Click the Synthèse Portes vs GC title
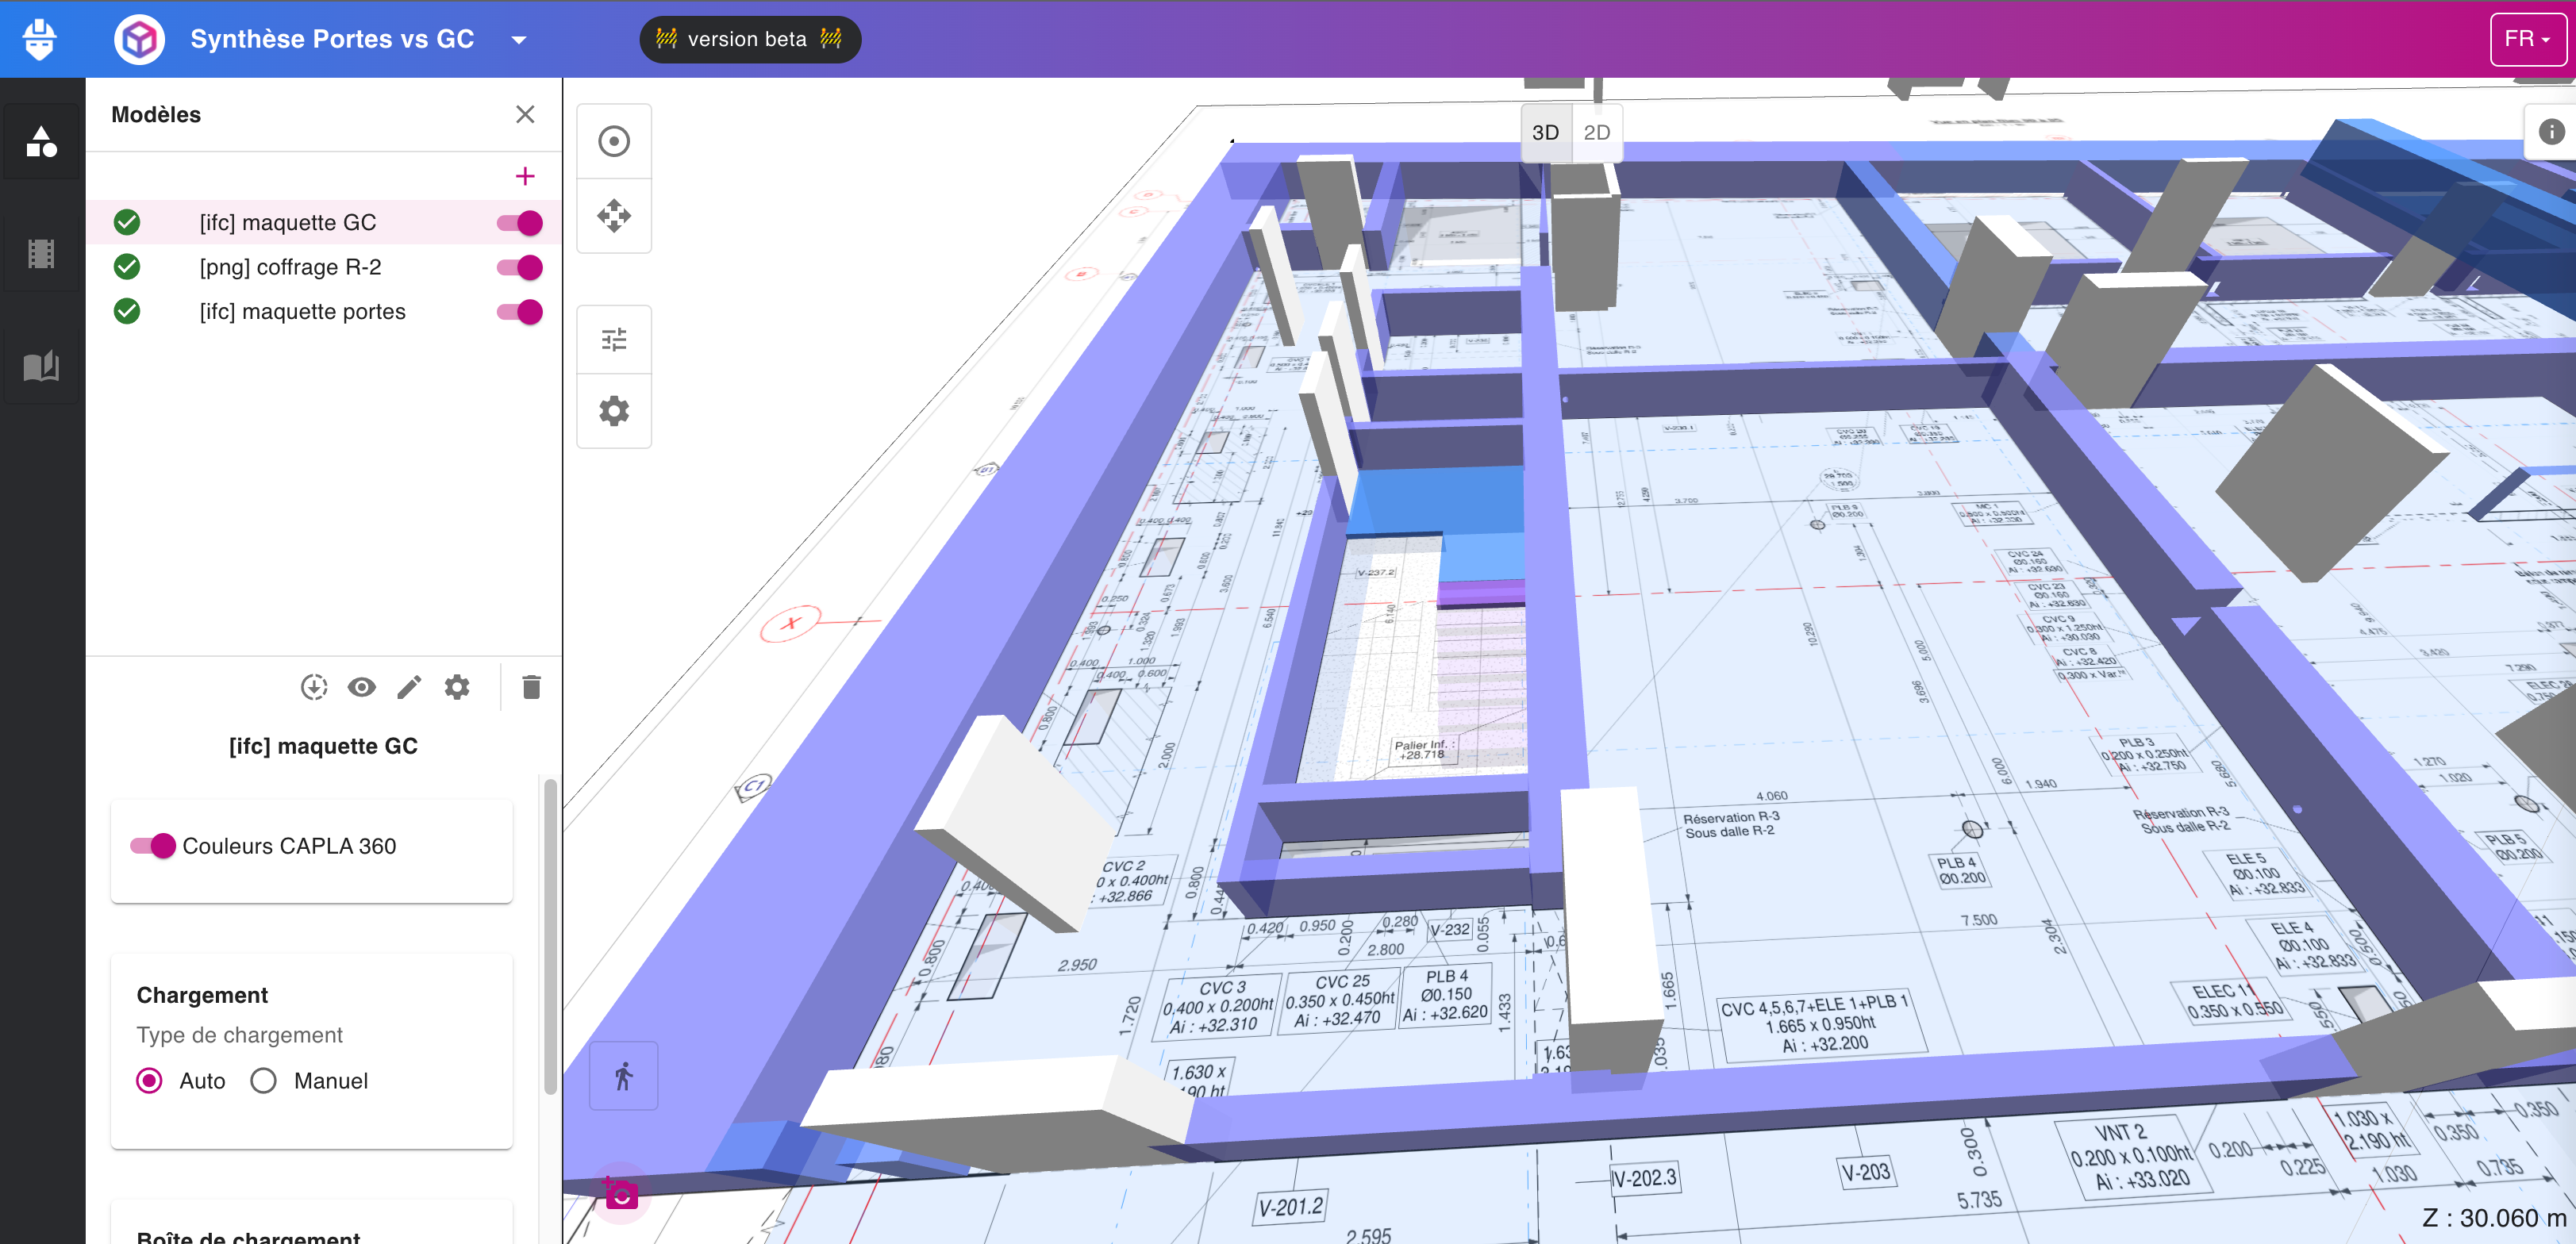This screenshot has height=1244, width=2576. [x=332, y=39]
